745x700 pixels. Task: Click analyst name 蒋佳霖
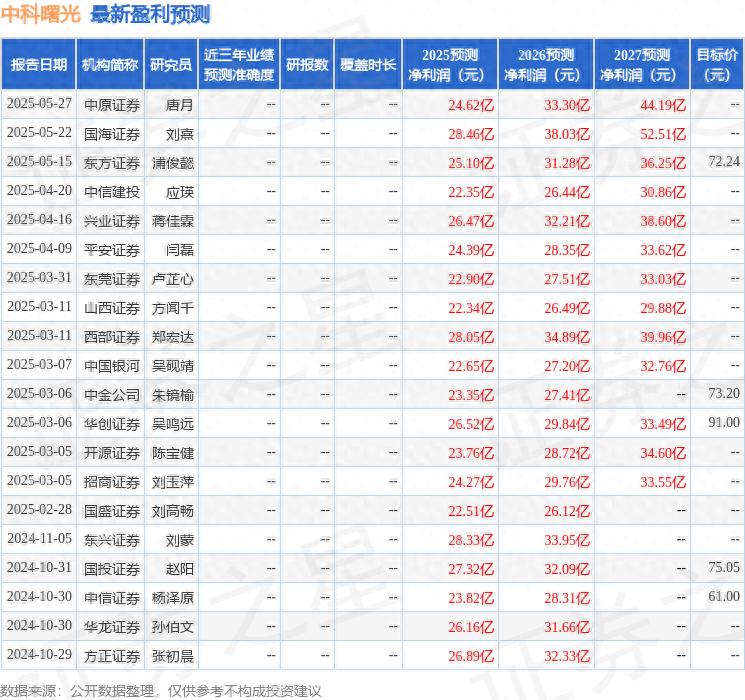click(173, 221)
